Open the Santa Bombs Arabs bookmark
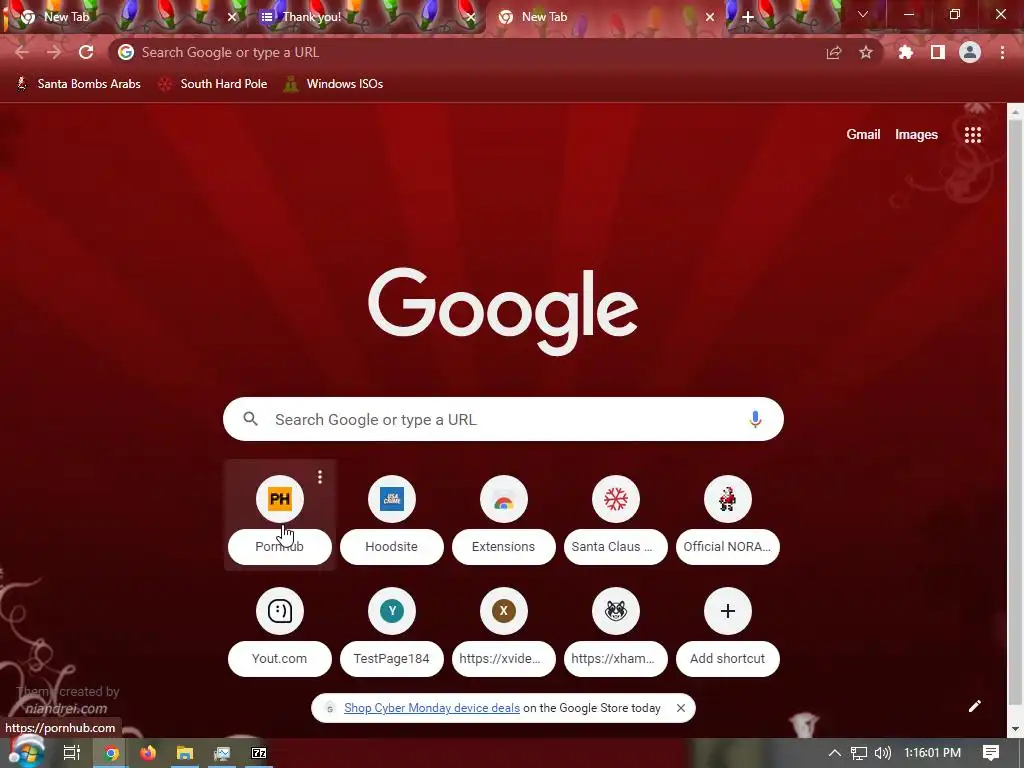The width and height of the screenshot is (1024, 768). 78,84
